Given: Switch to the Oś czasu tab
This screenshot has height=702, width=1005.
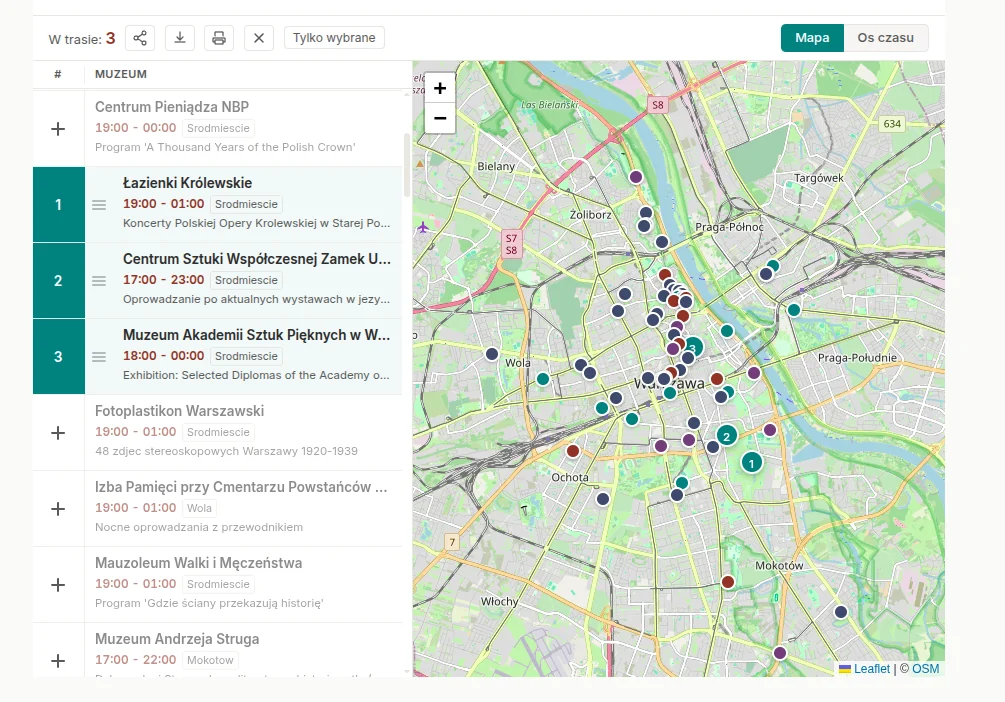Looking at the screenshot, I should (886, 38).
